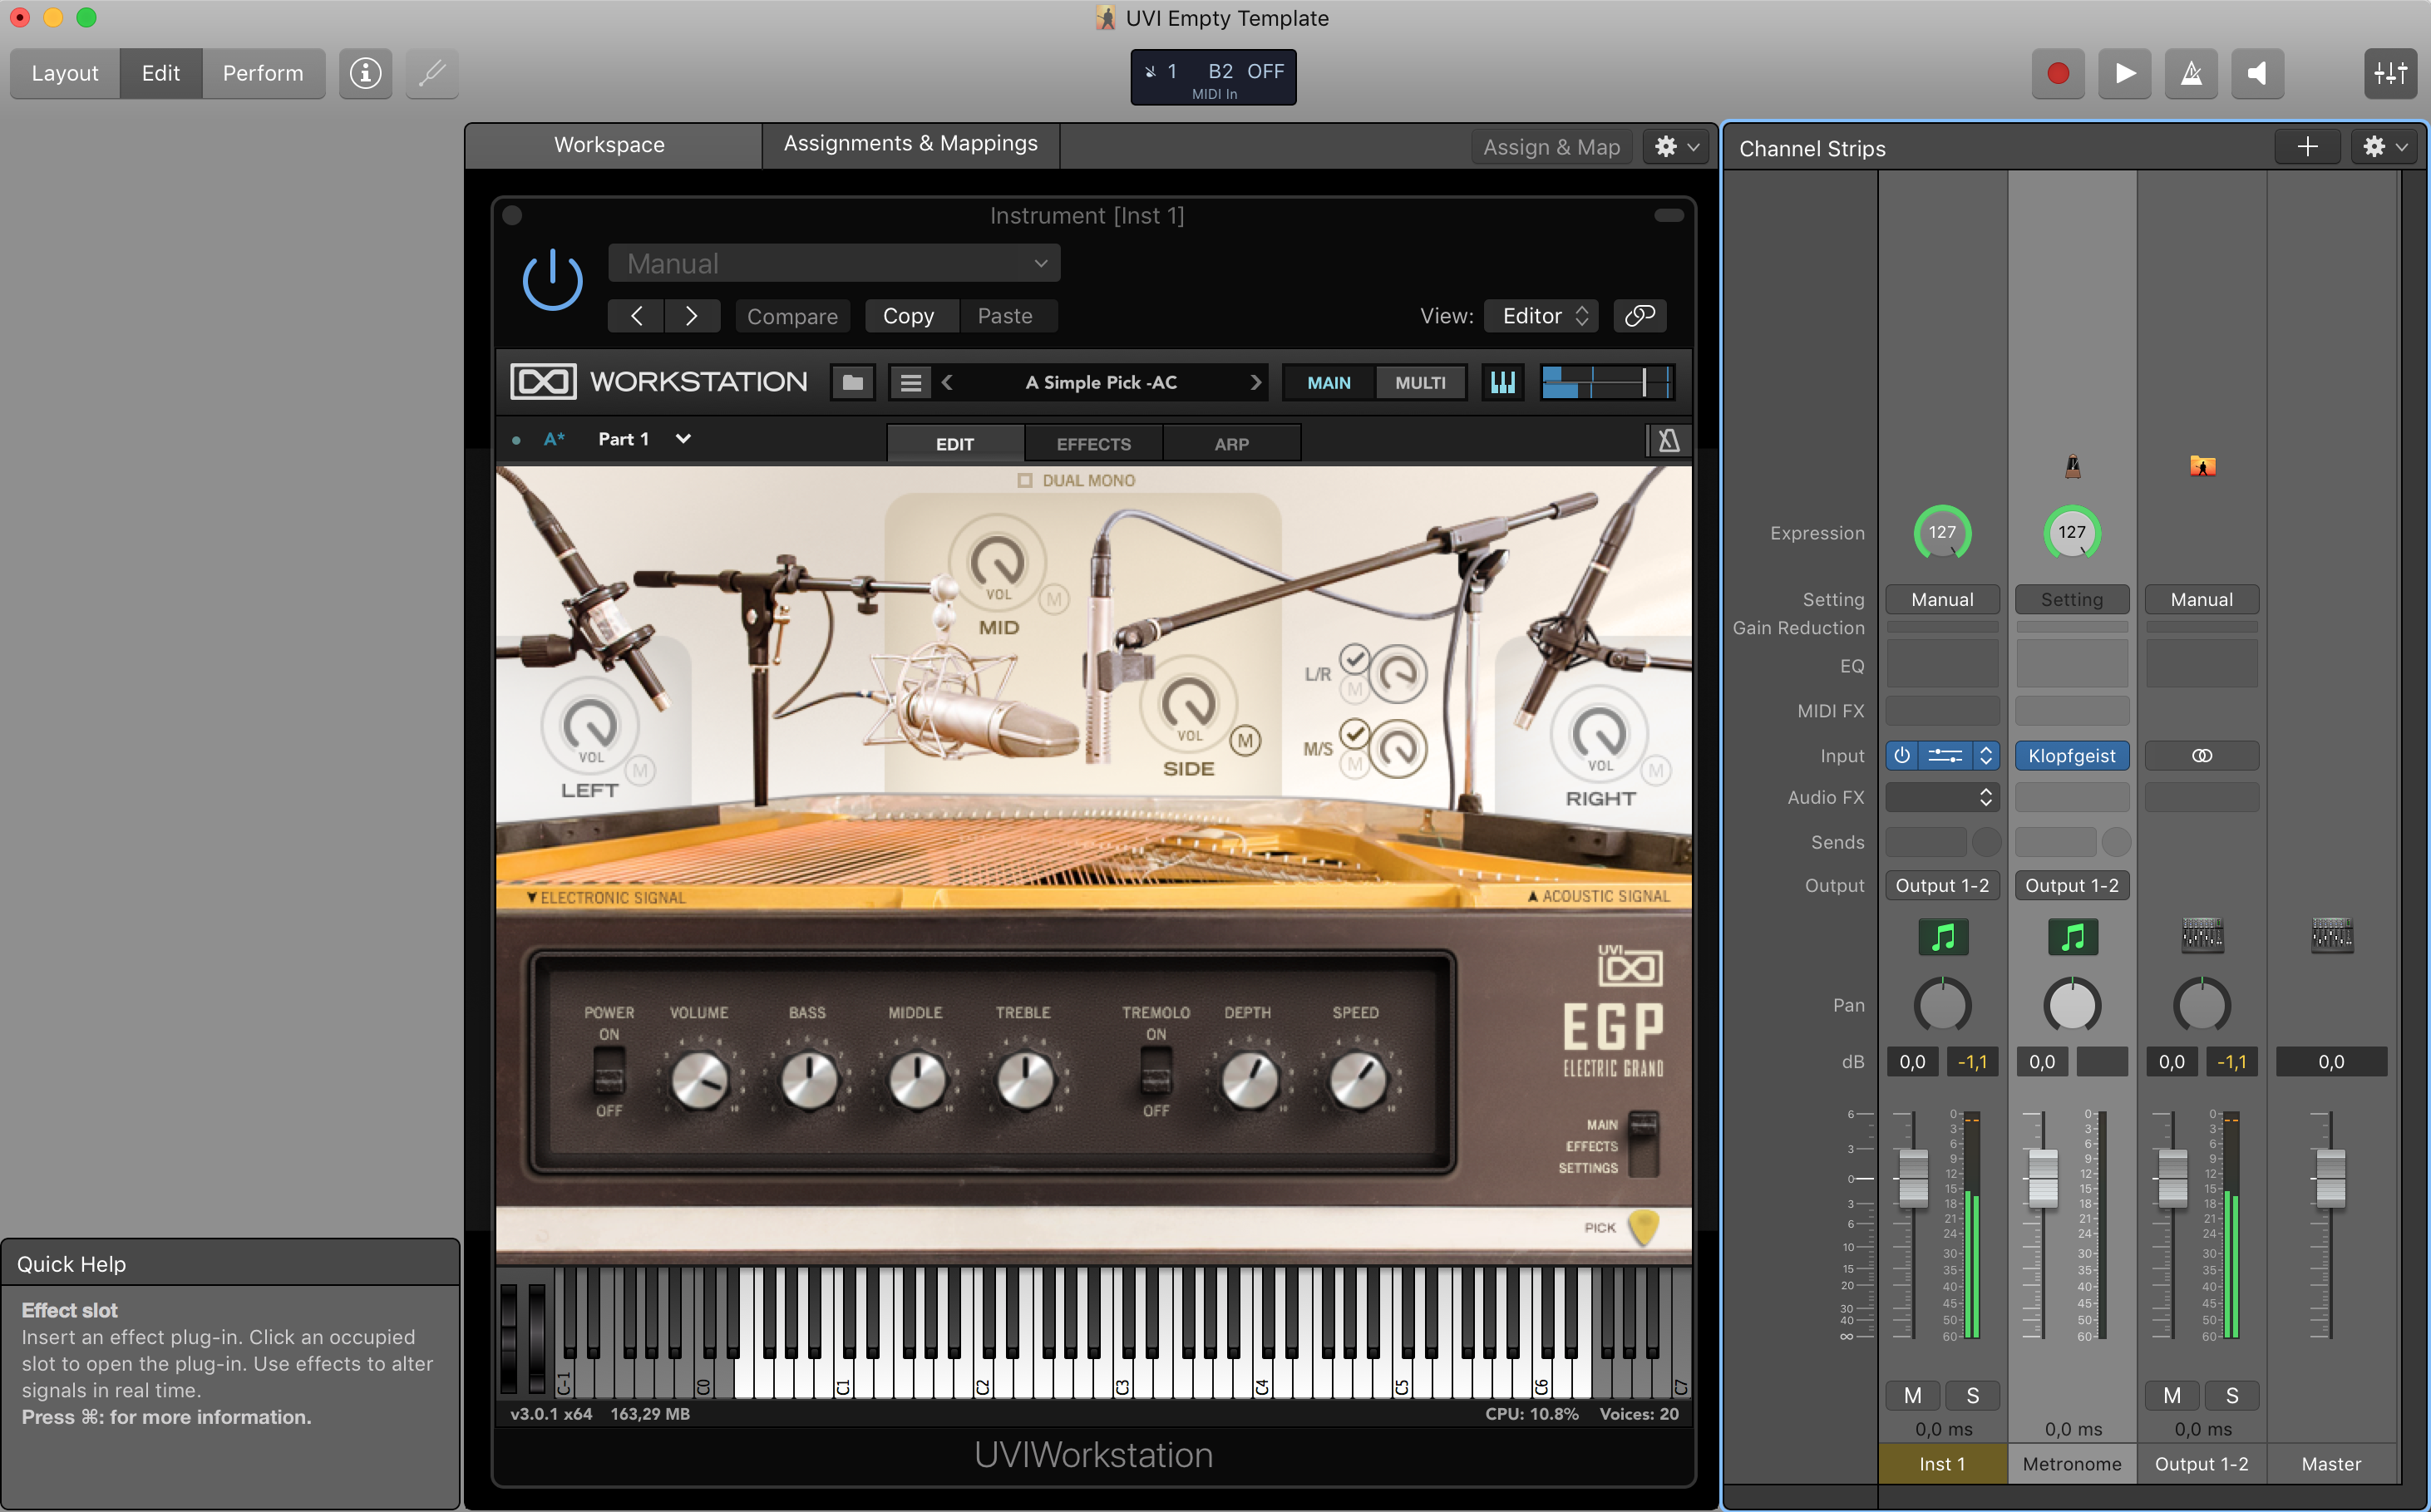The image size is (2431, 1512).
Task: Flip the TREMOLO on/off switch
Action: [1156, 1072]
